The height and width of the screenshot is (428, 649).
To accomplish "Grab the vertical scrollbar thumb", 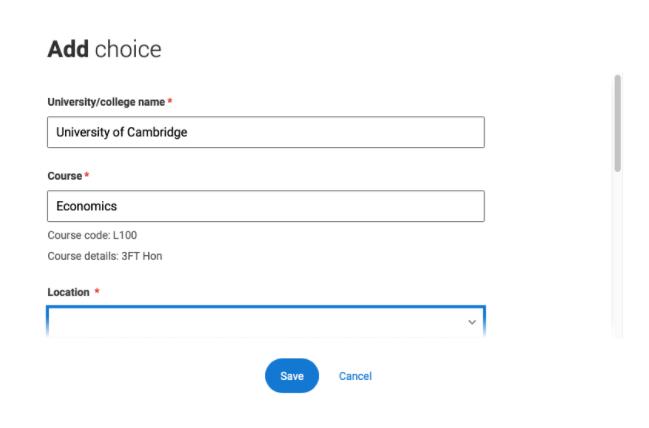I will (617, 122).
